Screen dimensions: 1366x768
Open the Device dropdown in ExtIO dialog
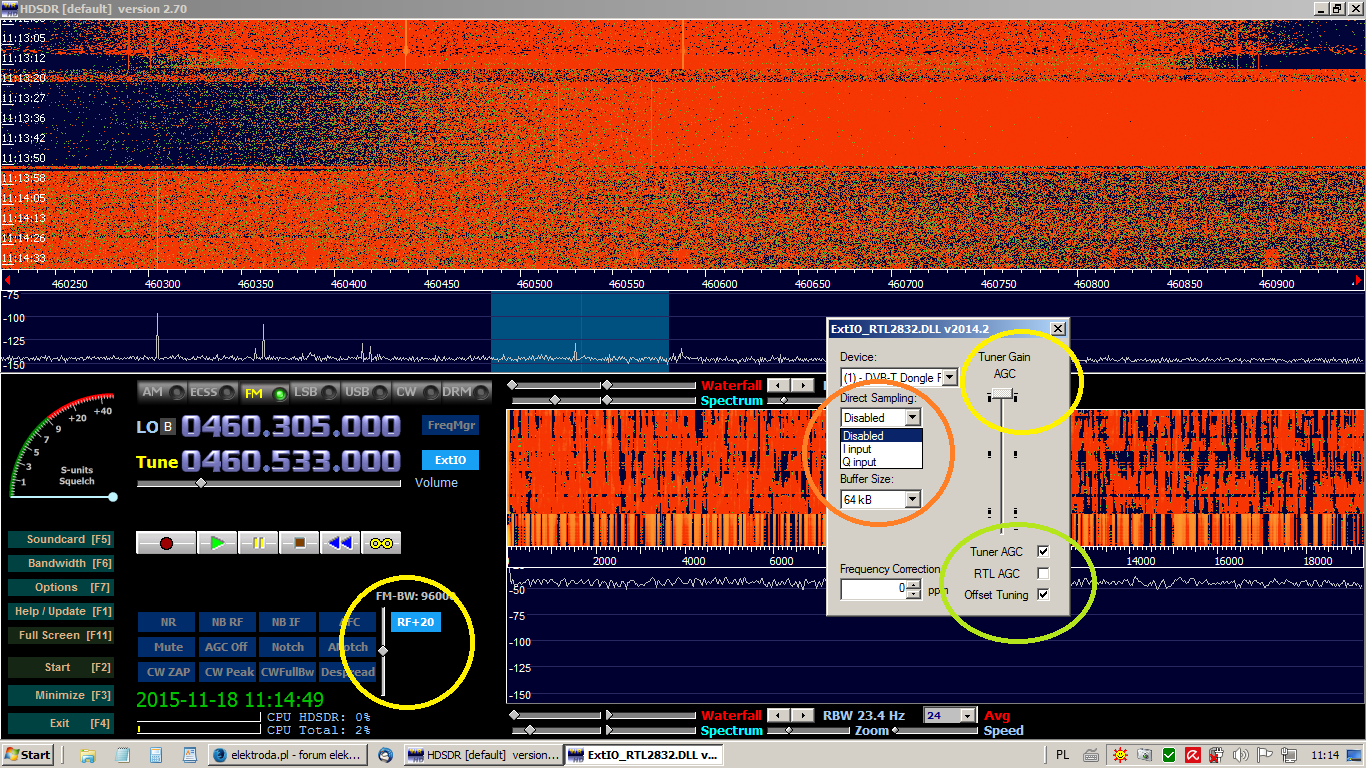(x=949, y=377)
